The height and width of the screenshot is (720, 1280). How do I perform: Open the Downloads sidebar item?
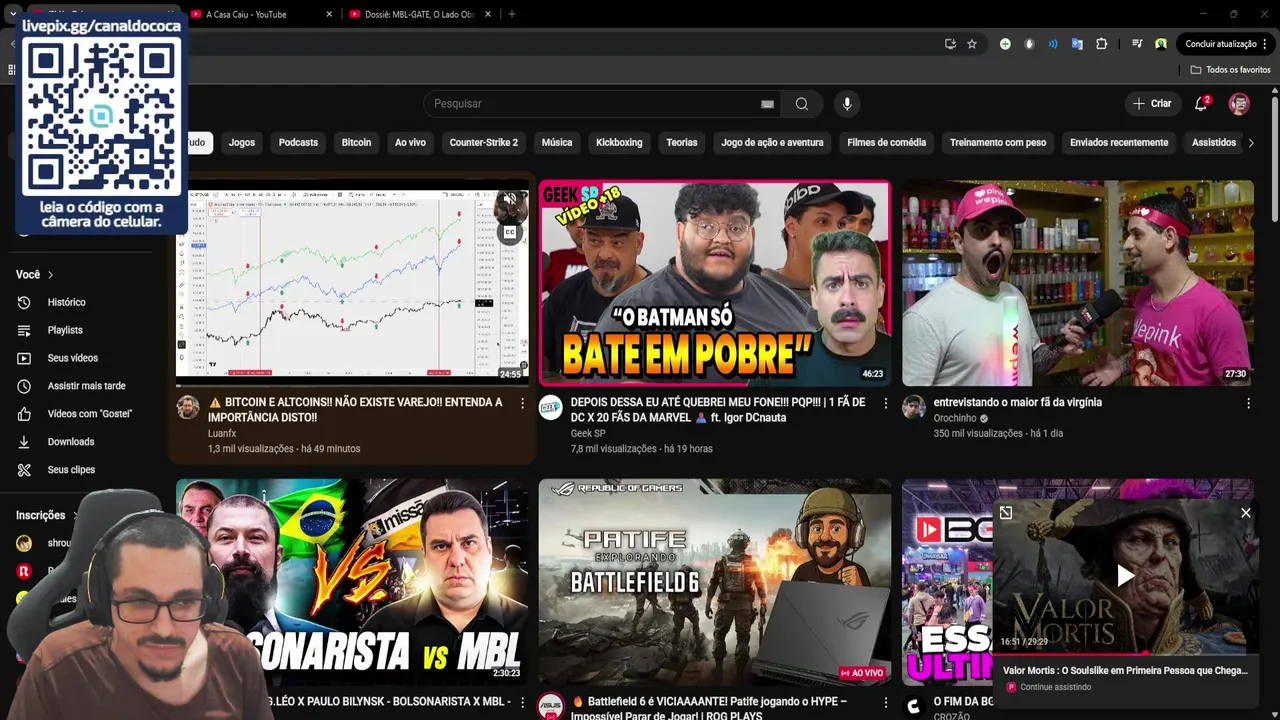tap(70, 442)
